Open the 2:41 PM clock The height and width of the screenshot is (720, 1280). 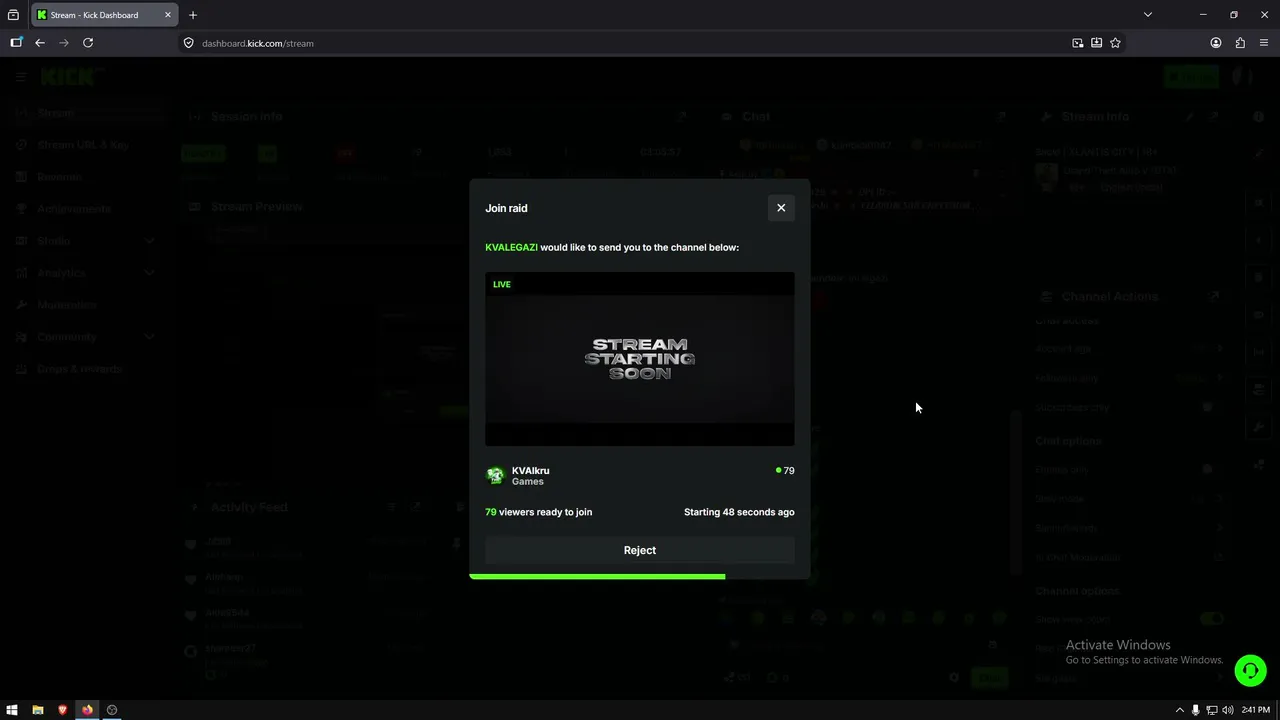(x=1255, y=710)
